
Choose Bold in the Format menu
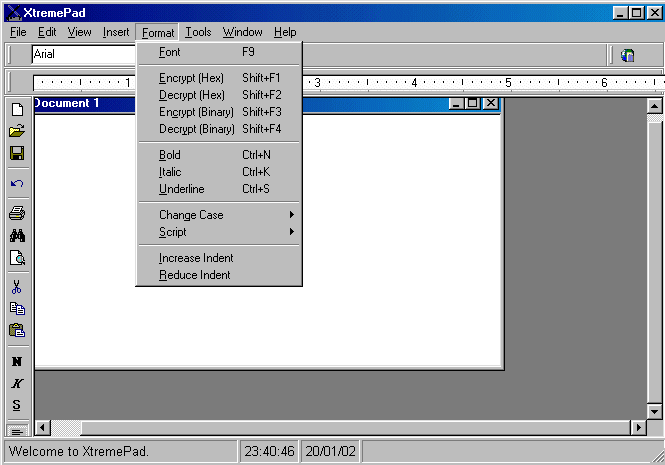coord(219,155)
